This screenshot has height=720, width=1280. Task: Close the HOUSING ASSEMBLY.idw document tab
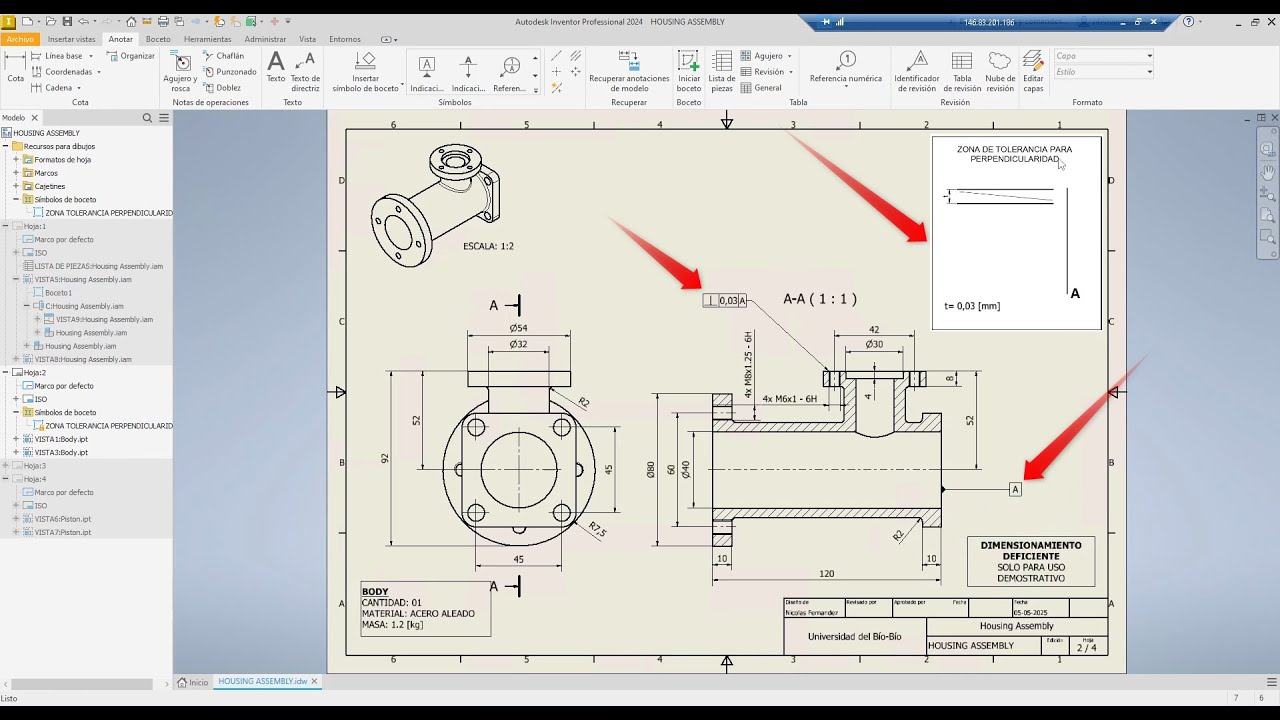tap(315, 682)
